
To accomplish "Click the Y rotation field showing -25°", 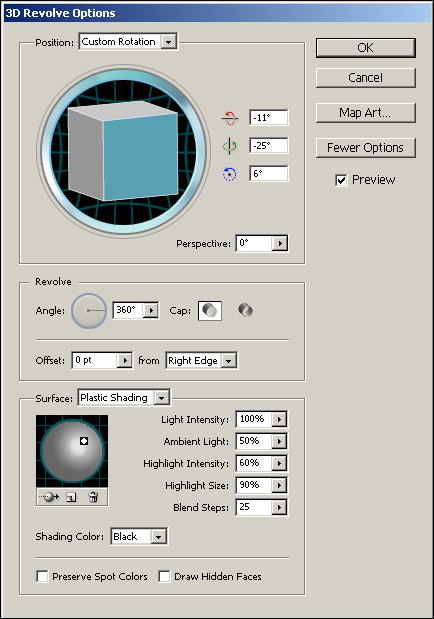I will [x=269, y=146].
